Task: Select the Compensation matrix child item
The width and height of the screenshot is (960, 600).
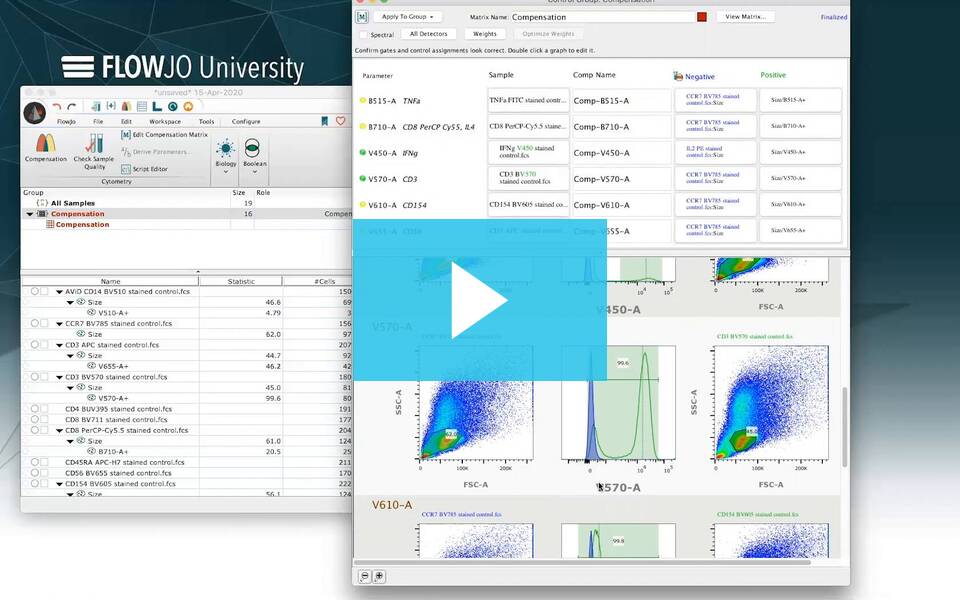Action: tap(82, 225)
